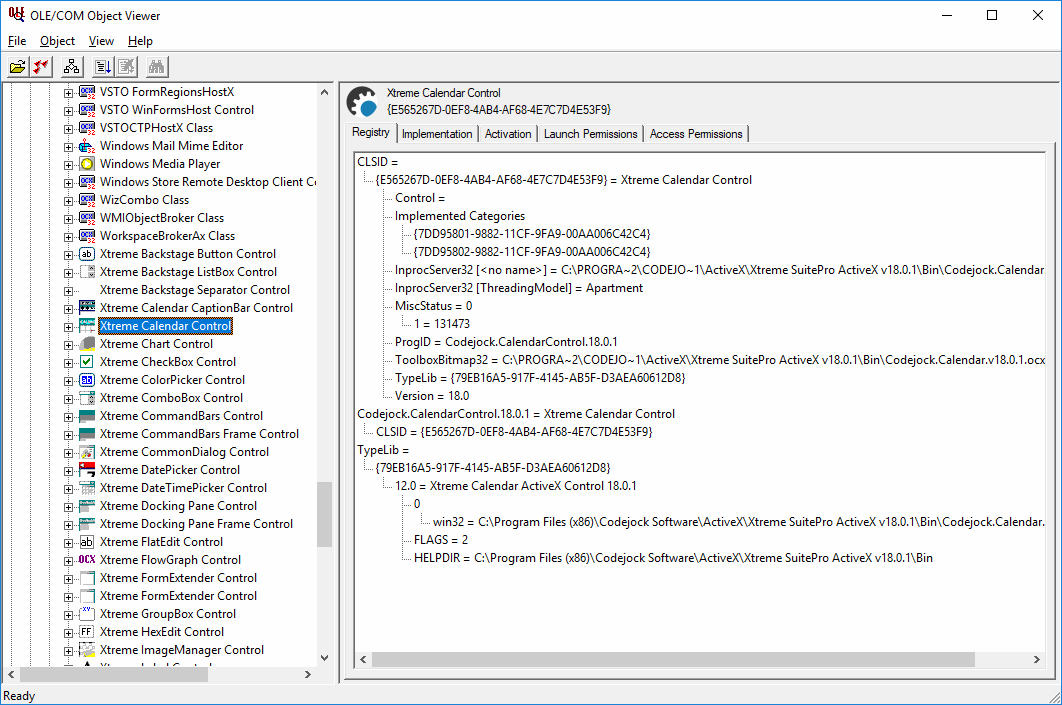Click the registry pane horizontal scrollbar thumb
1062x705 pixels.
(x=673, y=660)
